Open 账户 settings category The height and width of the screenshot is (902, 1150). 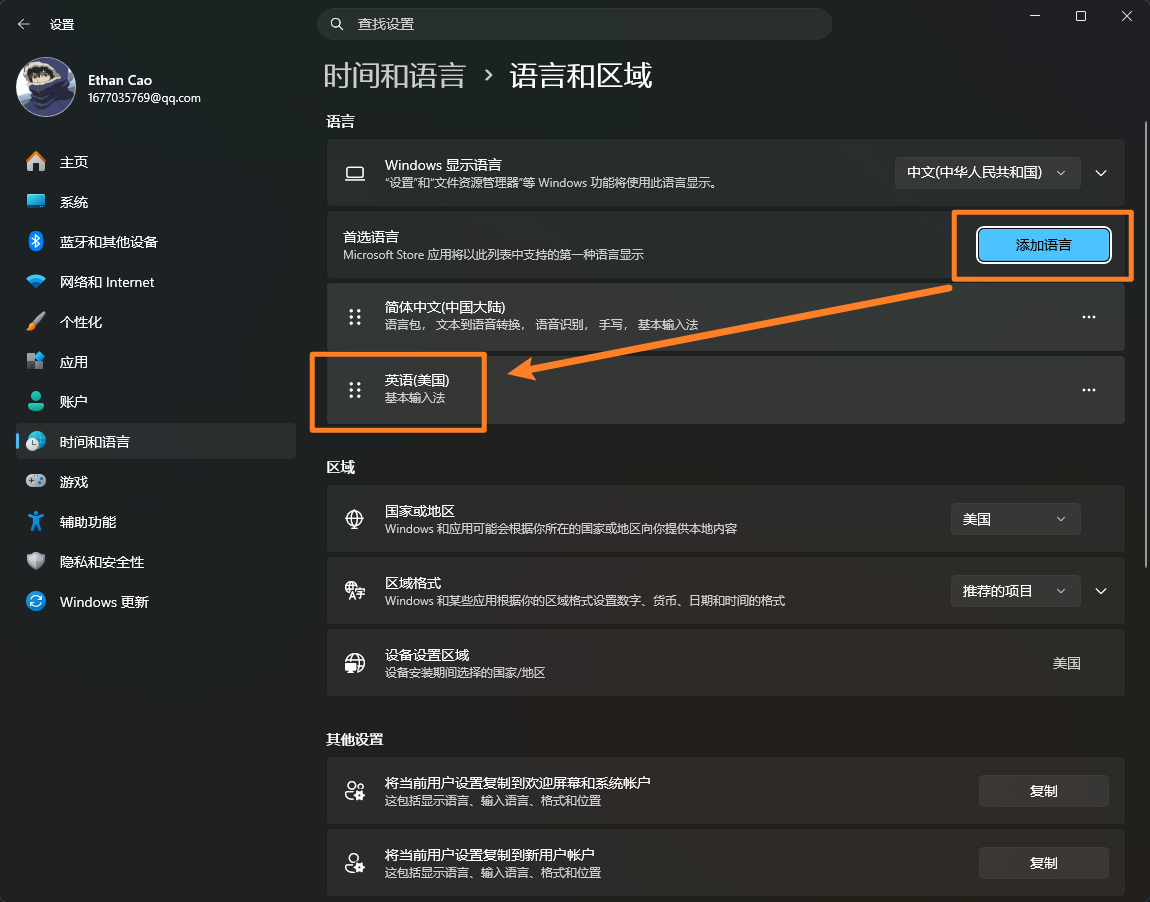[155, 401]
